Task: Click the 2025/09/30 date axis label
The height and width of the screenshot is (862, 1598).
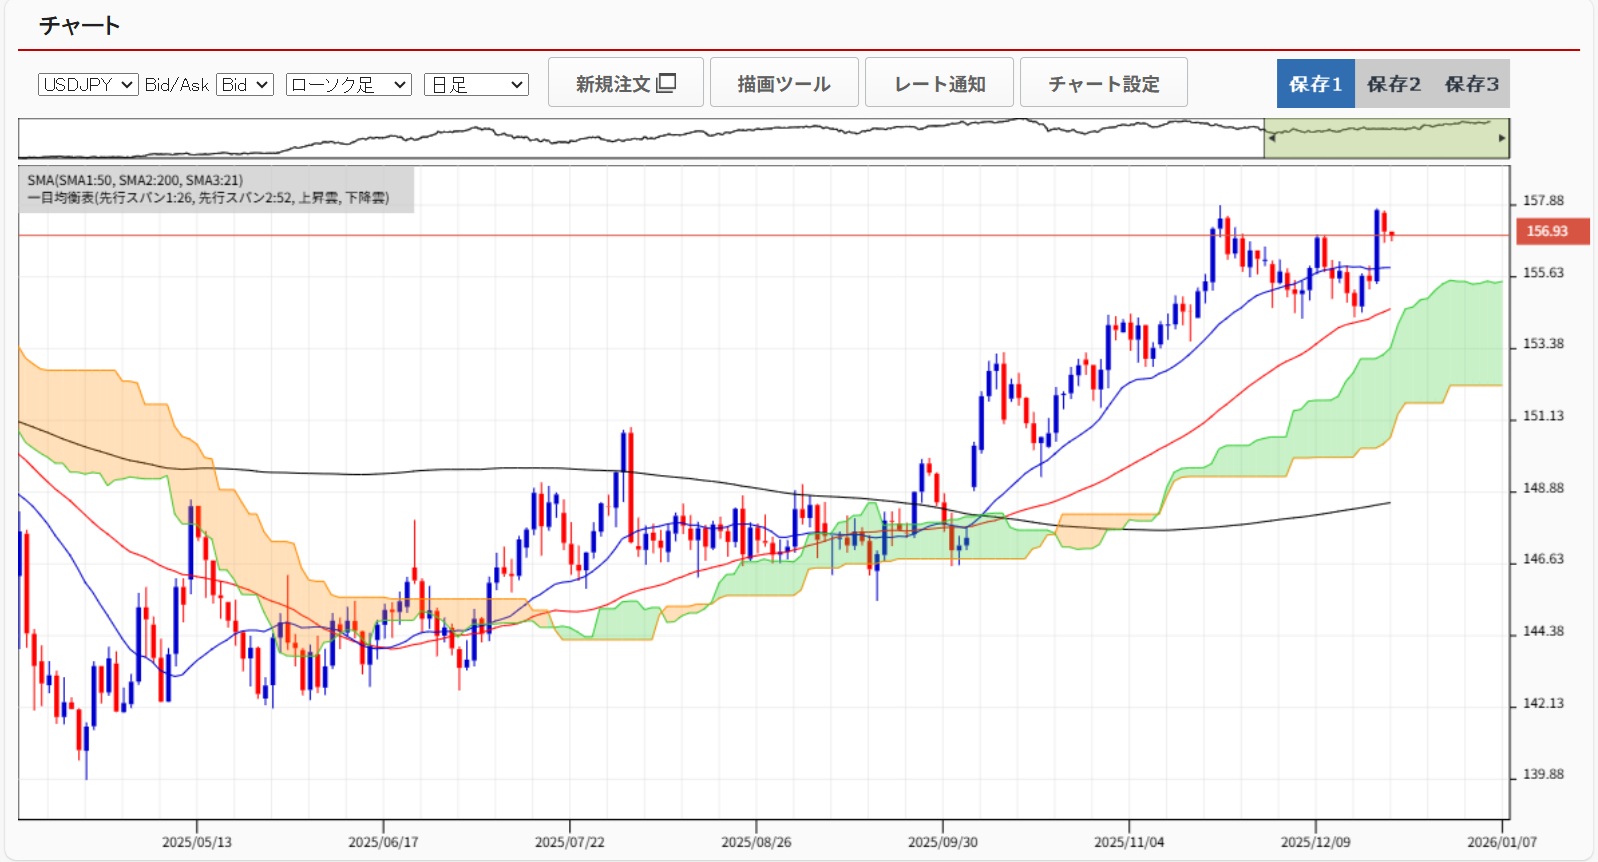Action: [x=942, y=842]
